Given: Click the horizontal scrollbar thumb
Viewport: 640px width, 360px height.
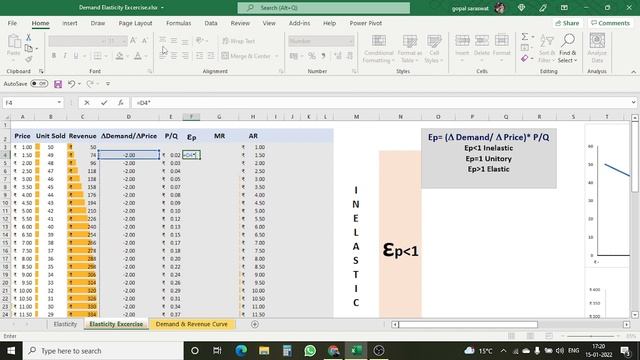Looking at the screenshot, I should click(468, 324).
